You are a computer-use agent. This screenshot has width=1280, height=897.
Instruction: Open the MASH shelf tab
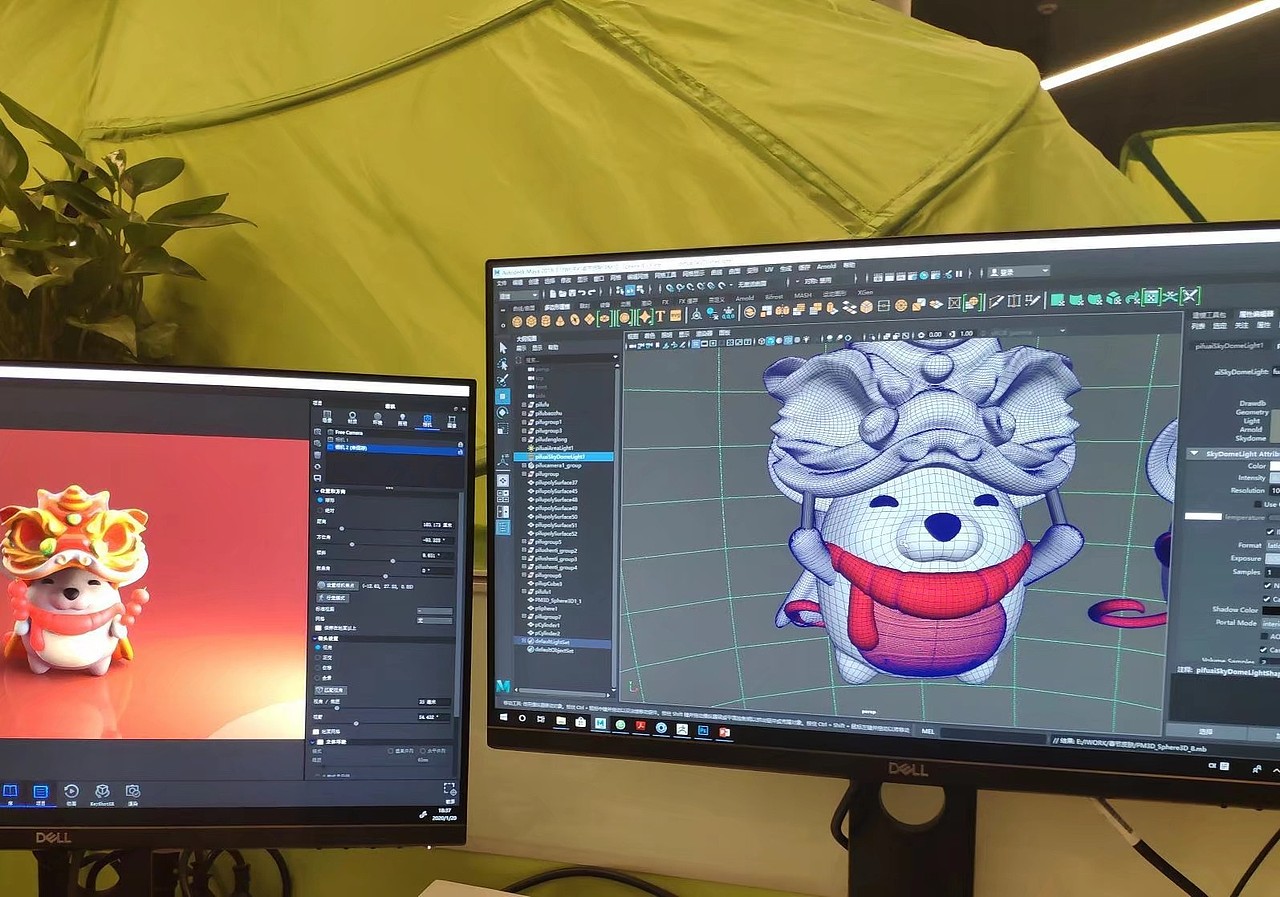click(802, 295)
